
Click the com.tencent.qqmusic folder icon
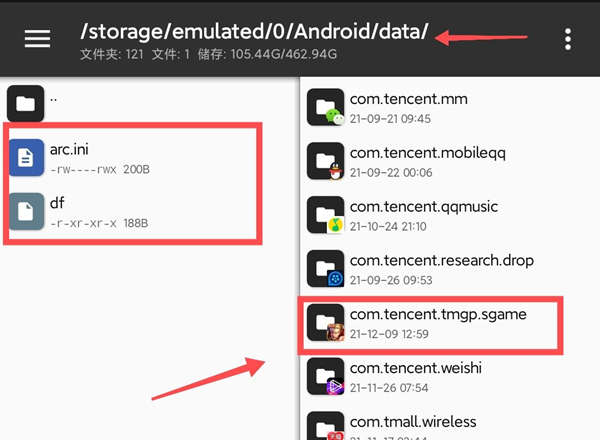326,215
